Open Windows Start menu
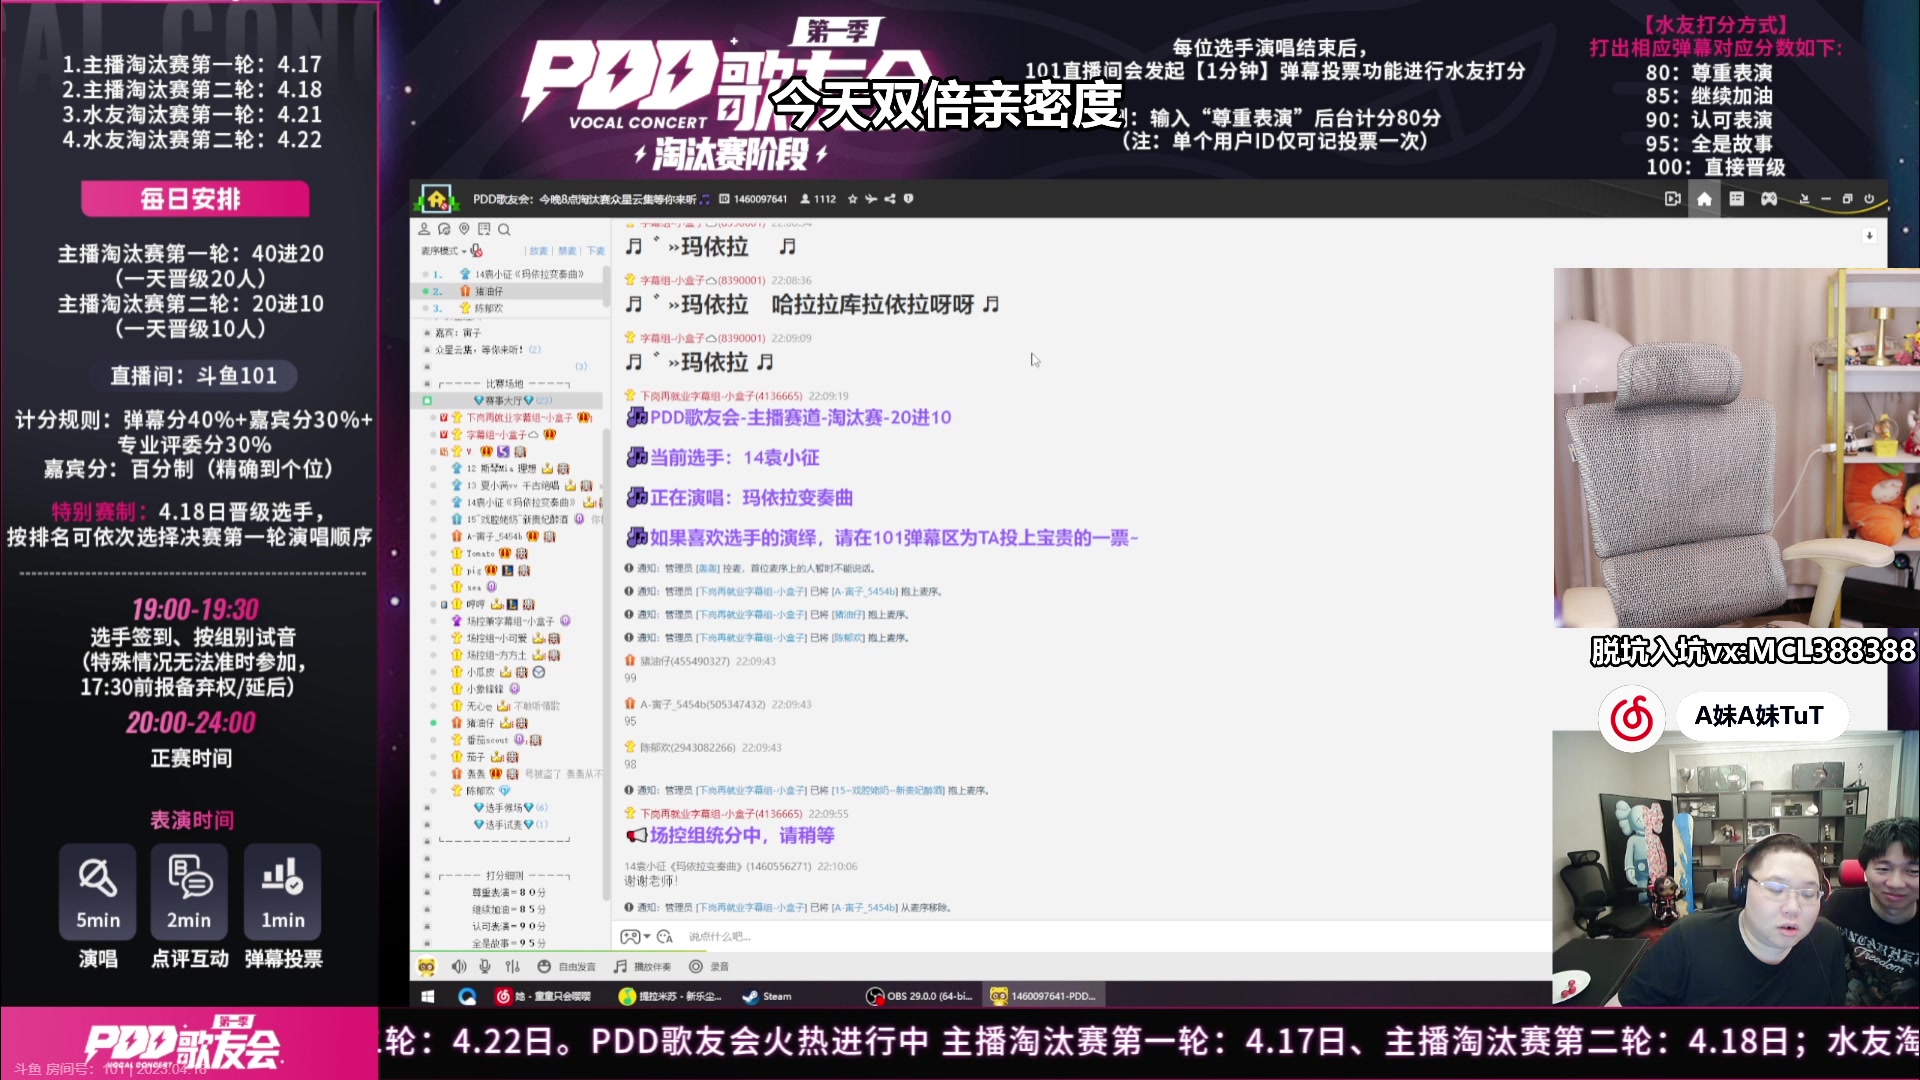The width and height of the screenshot is (1920, 1080). [428, 996]
